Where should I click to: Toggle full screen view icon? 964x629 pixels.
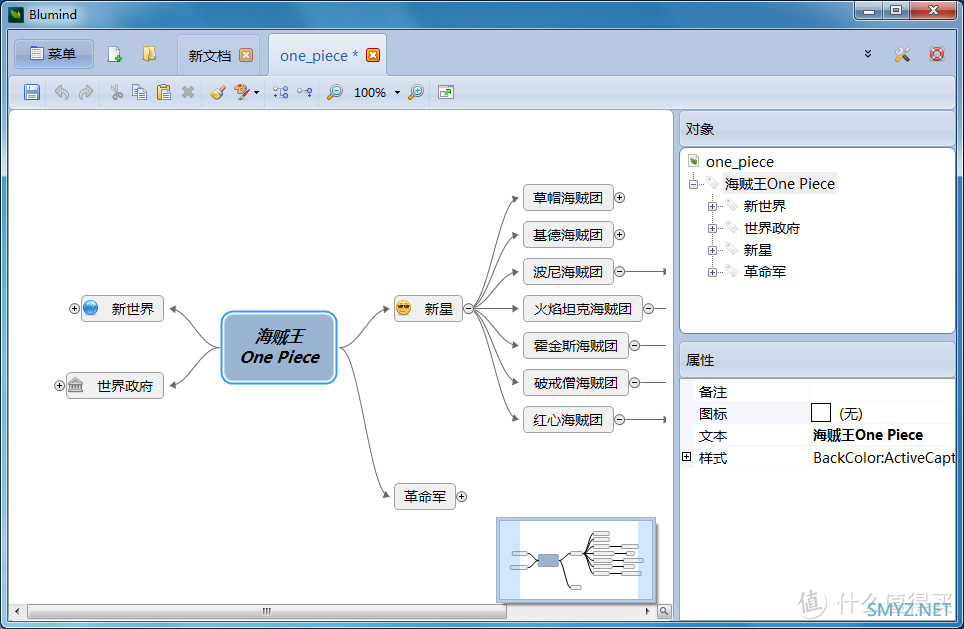(446, 93)
